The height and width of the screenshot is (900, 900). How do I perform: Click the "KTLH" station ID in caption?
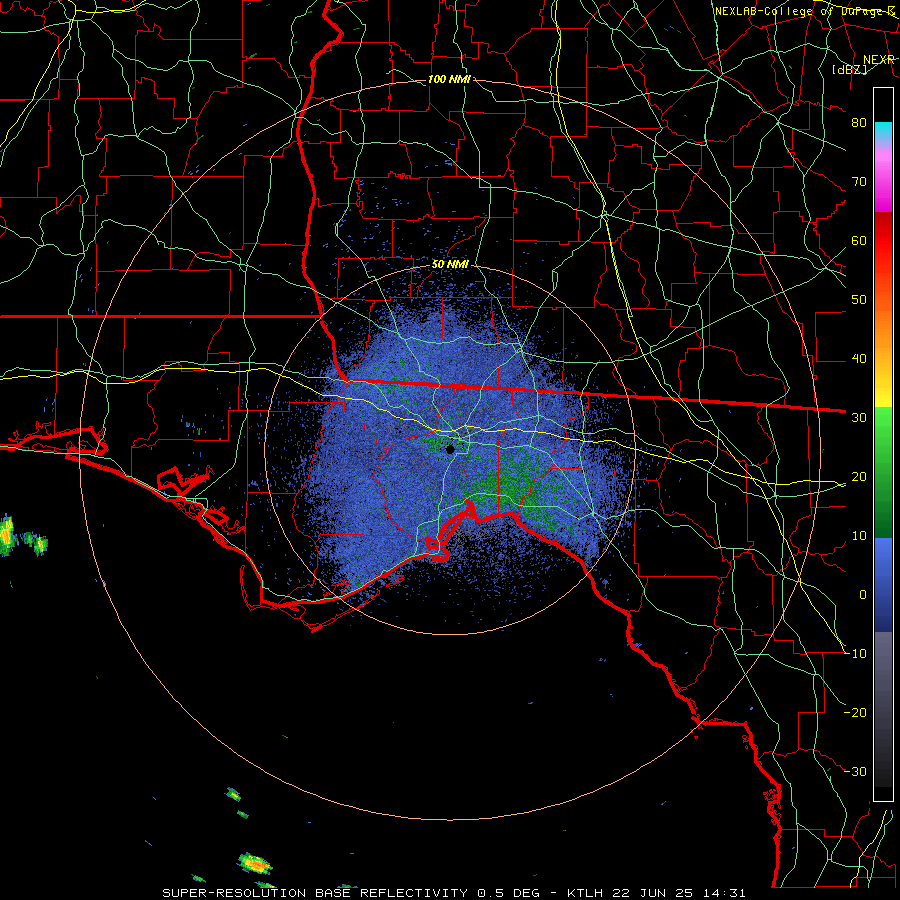click(585, 893)
